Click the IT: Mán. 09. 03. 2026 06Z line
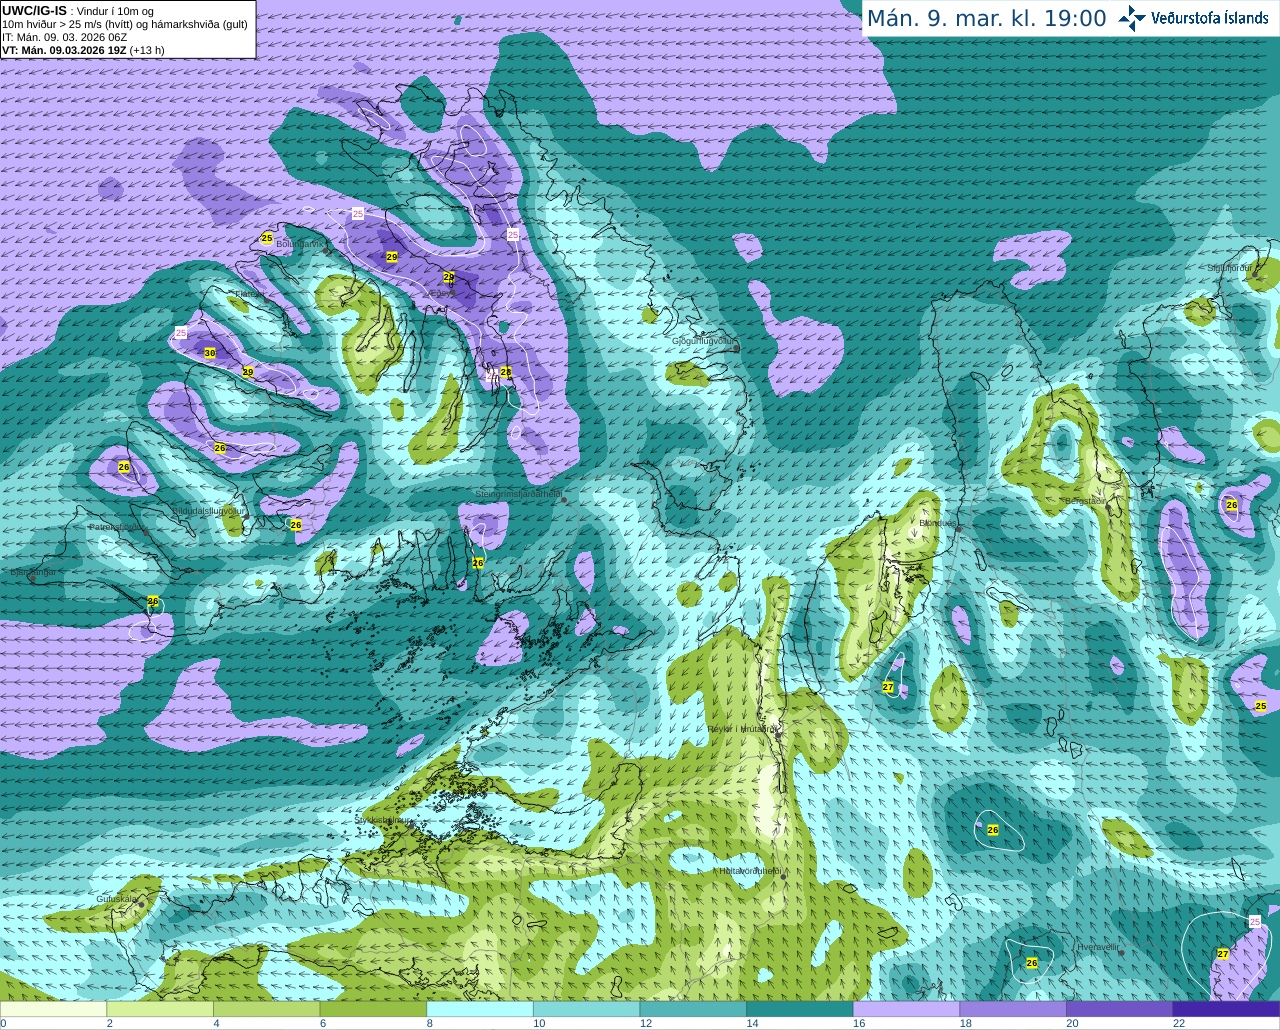Viewport: 1280px width, 1030px height. [65, 37]
